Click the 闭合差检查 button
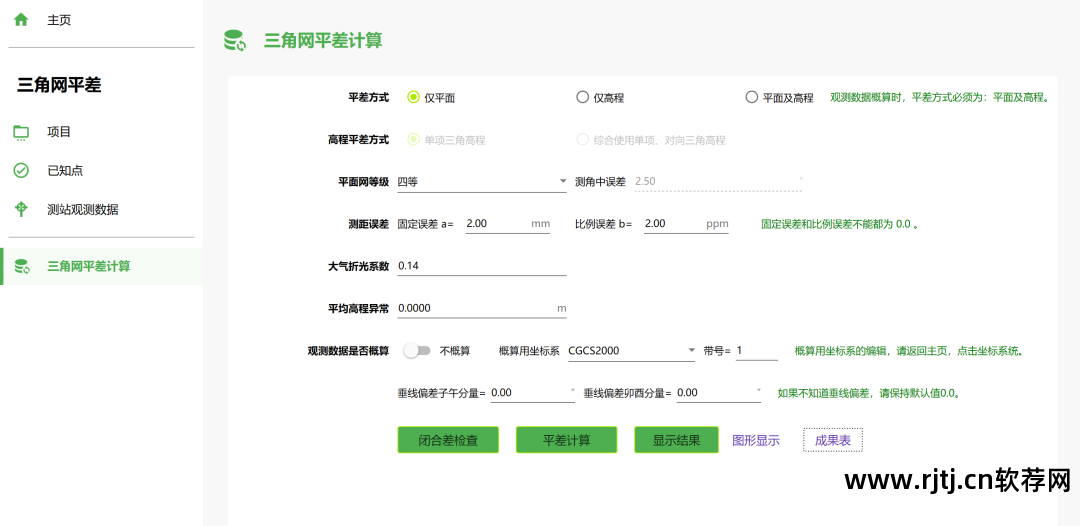The image size is (1080, 526). tap(448, 440)
